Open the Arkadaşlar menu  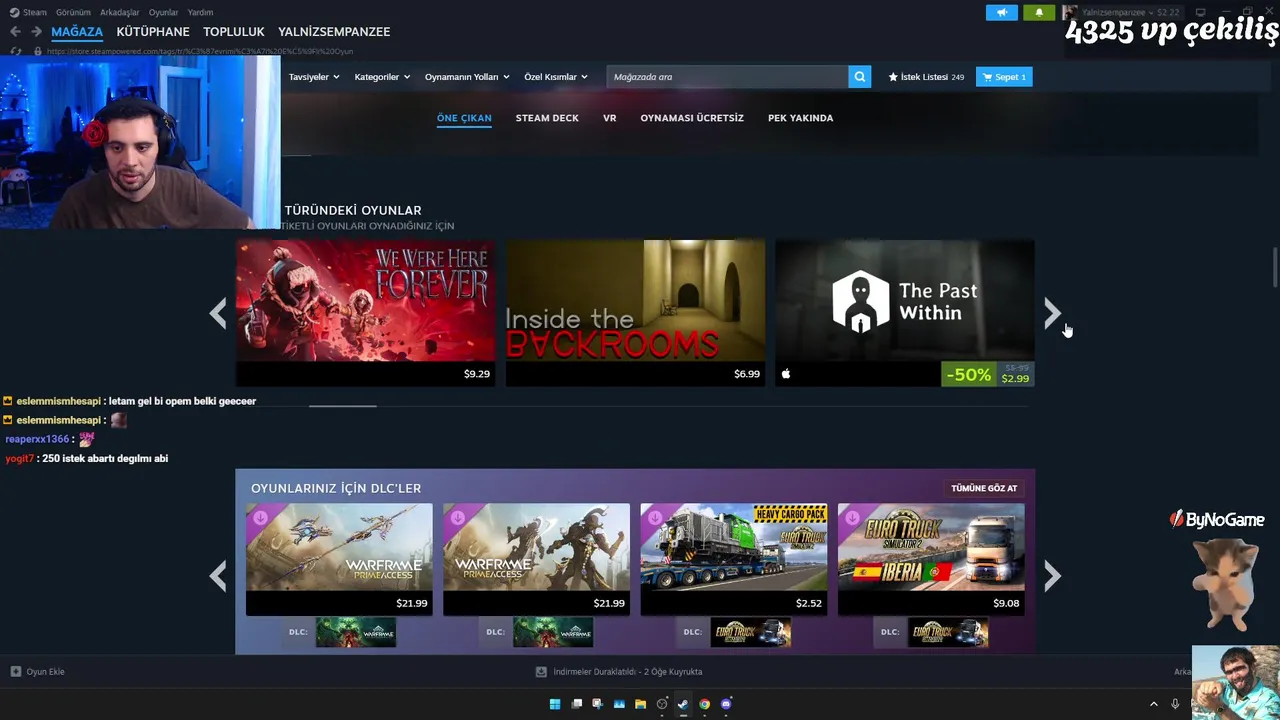coord(120,12)
